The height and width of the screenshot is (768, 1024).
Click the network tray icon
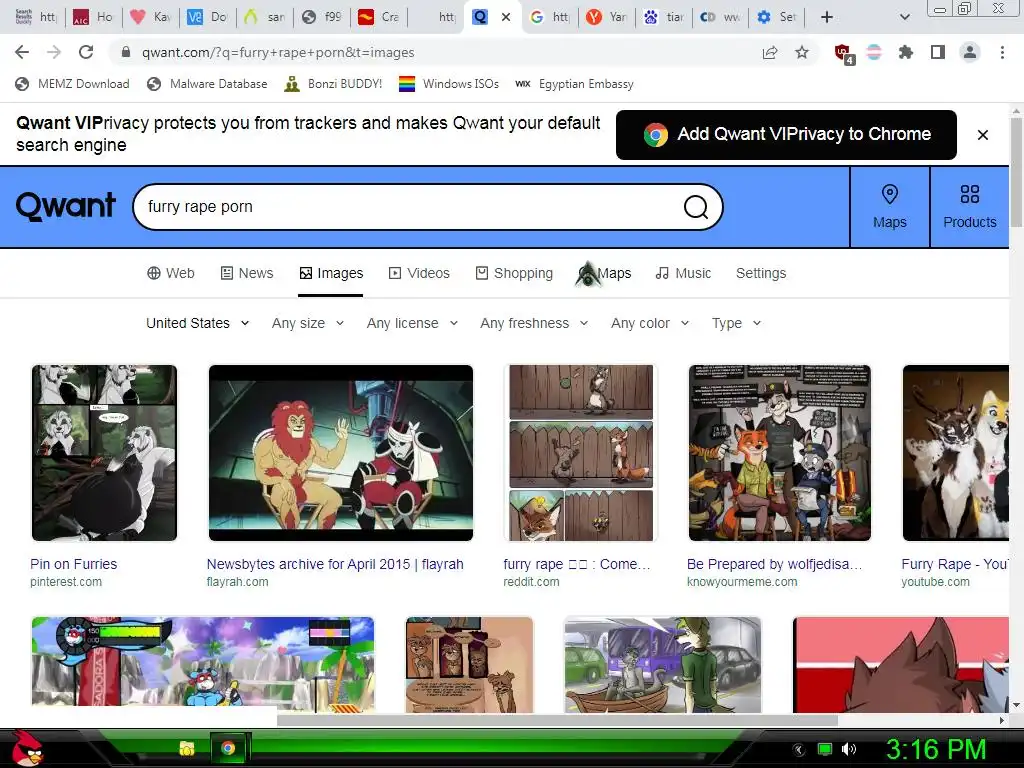coord(825,749)
